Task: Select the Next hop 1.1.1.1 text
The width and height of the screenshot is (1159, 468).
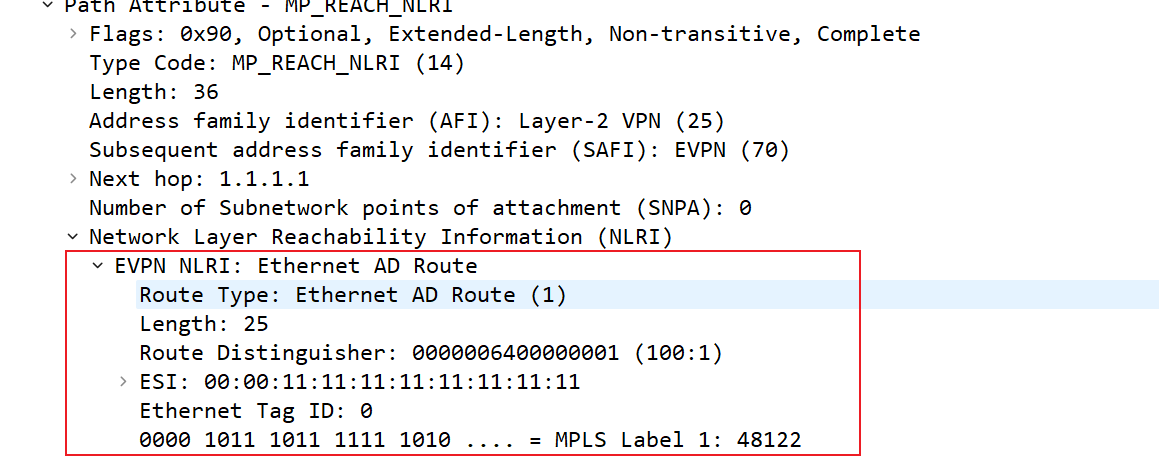Action: click(x=199, y=180)
